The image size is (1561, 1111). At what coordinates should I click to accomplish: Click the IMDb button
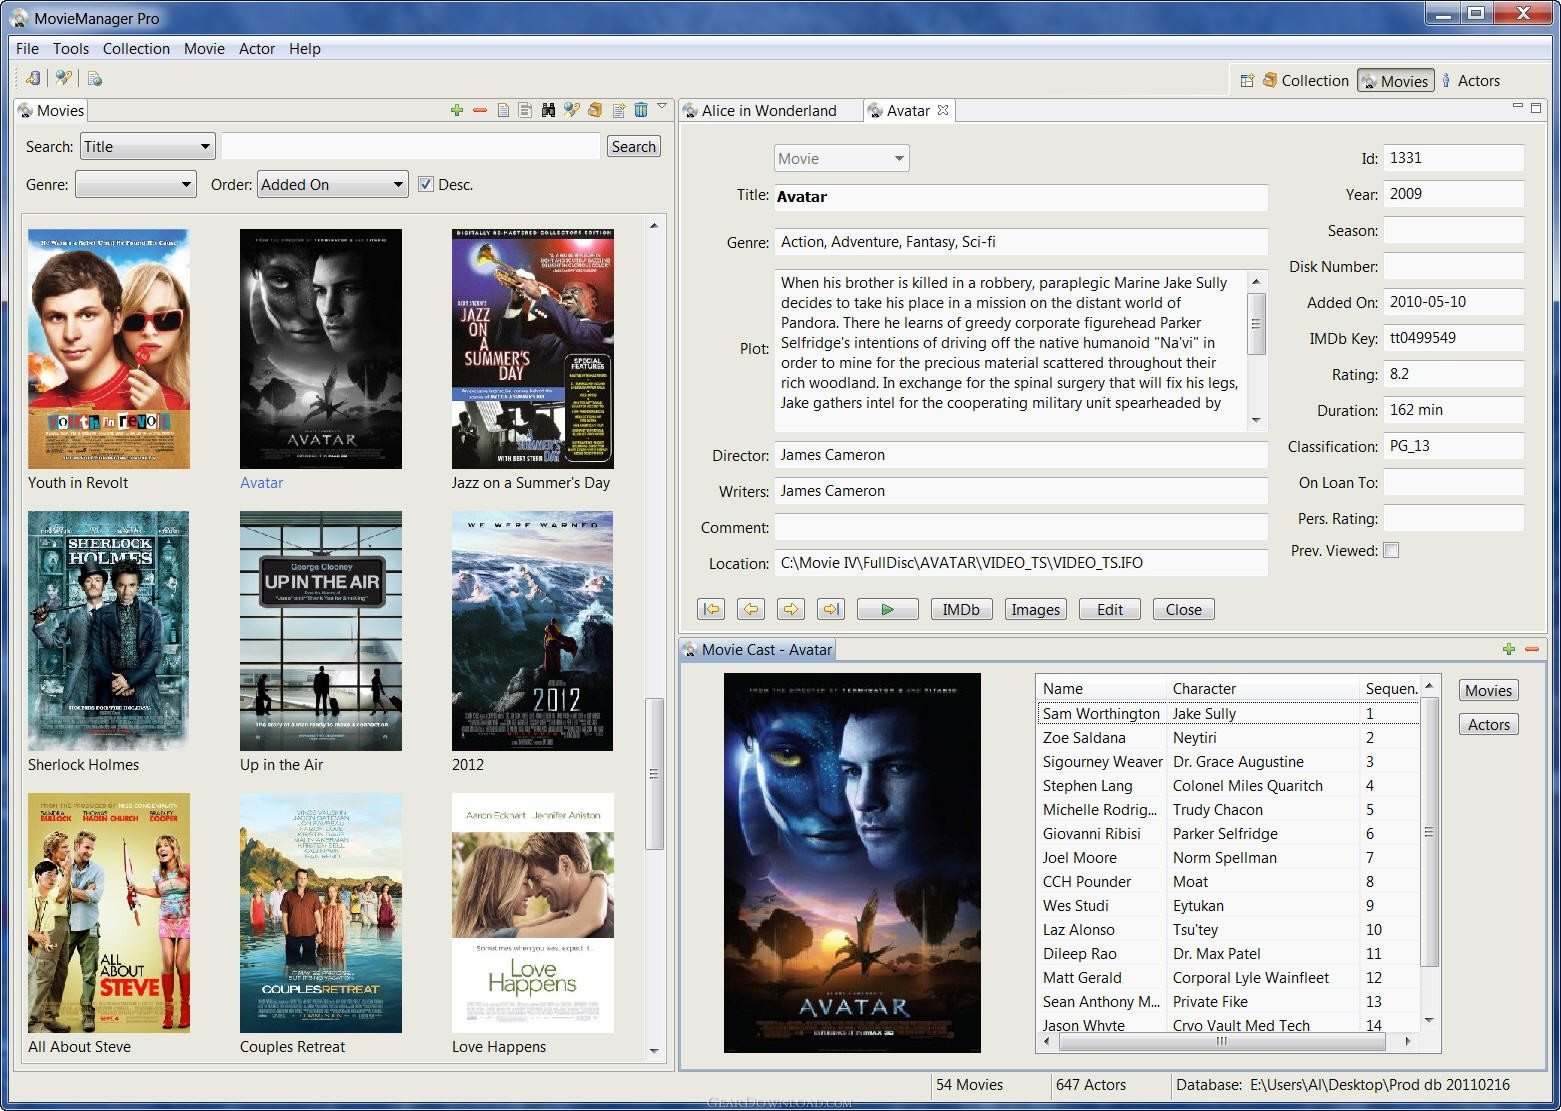961,609
